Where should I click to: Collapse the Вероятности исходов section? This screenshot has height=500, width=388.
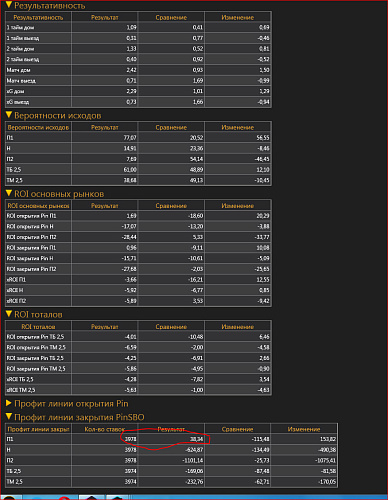click(9, 115)
